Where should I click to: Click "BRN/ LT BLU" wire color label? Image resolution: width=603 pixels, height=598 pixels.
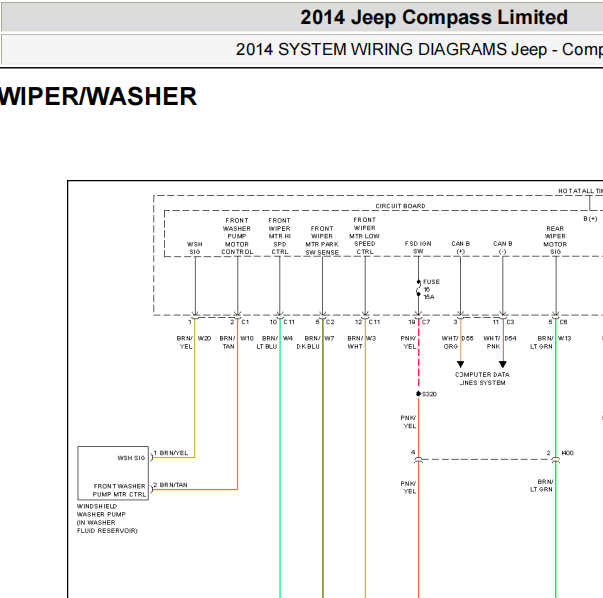(268, 342)
